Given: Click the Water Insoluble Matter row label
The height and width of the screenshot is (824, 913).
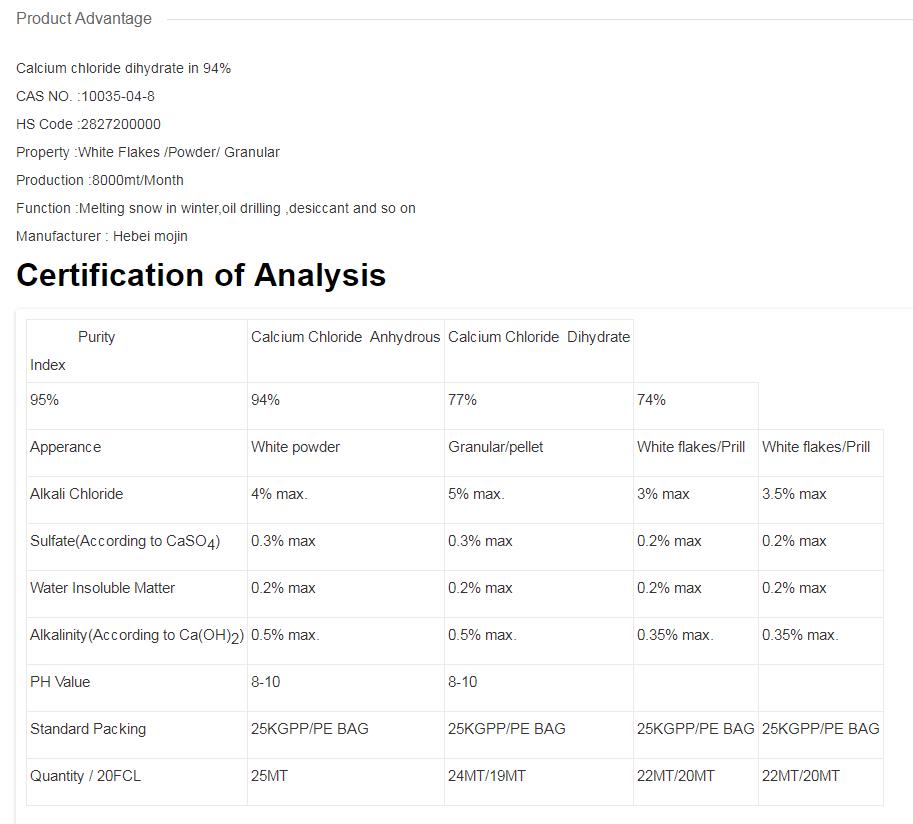Looking at the screenshot, I should click(x=102, y=588).
